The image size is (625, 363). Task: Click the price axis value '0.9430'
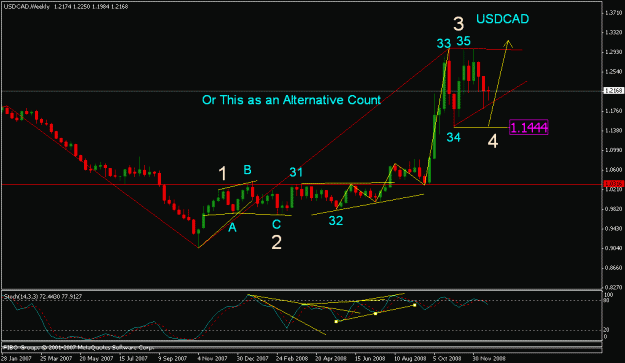[x=614, y=228]
